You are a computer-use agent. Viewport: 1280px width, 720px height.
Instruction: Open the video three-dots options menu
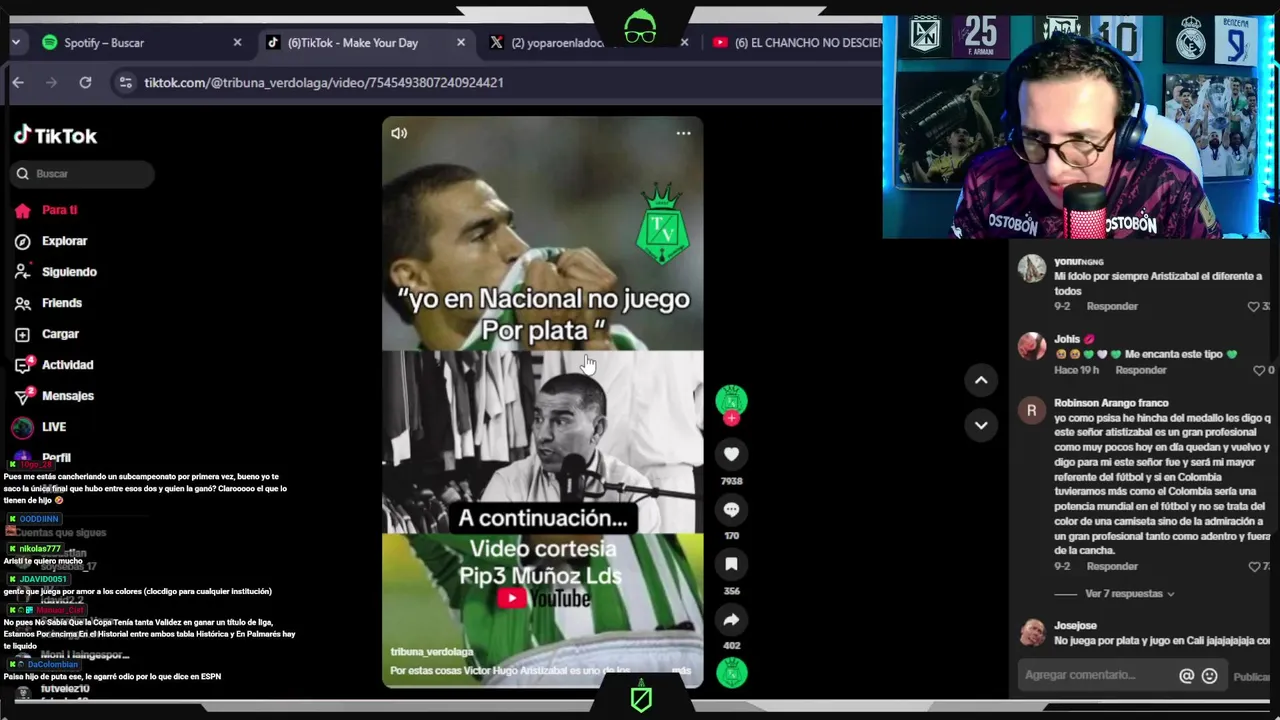coord(683,133)
